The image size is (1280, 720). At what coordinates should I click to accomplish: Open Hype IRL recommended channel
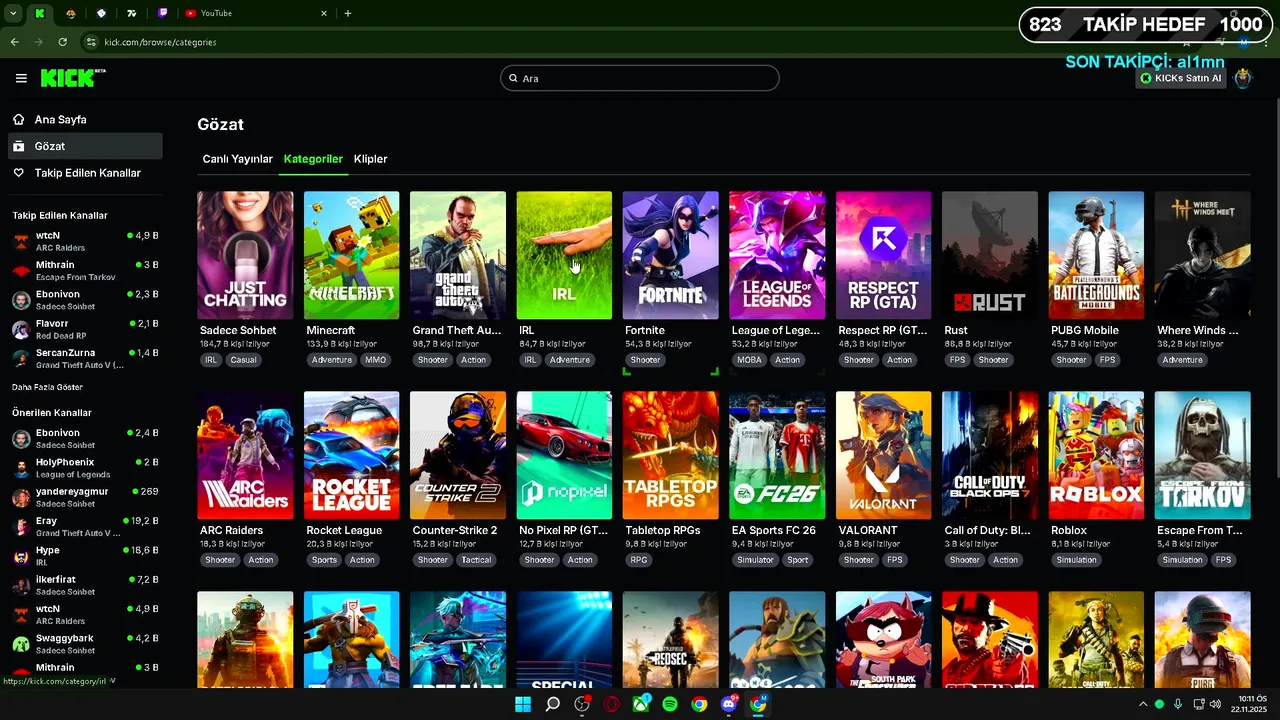pyautogui.click(x=84, y=556)
